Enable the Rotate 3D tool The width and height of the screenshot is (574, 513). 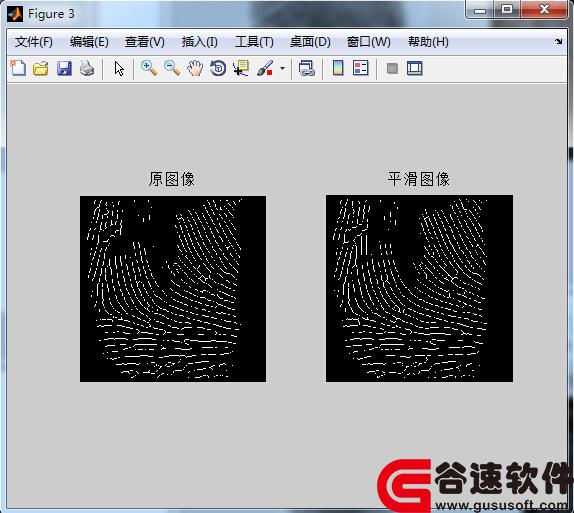tap(218, 68)
